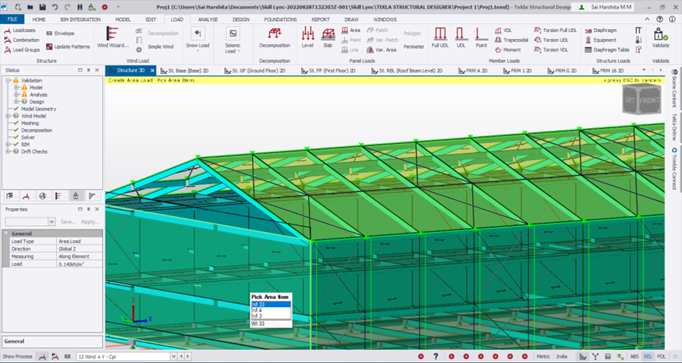Run the Validate command
This screenshot has height=363, width=682.
[x=660, y=38]
